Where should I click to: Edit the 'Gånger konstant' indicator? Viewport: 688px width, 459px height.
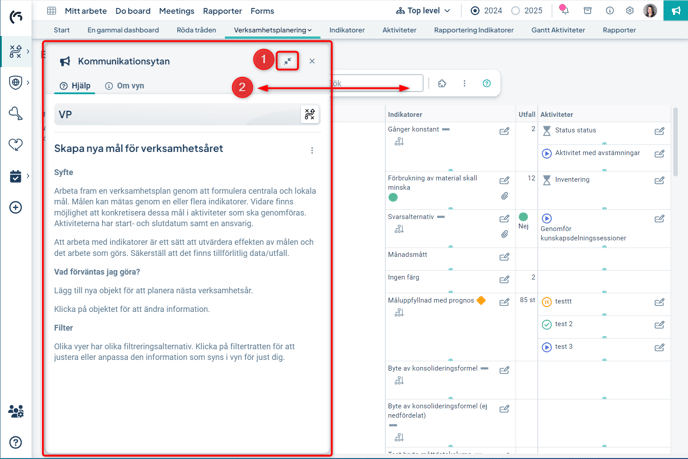pyautogui.click(x=504, y=132)
